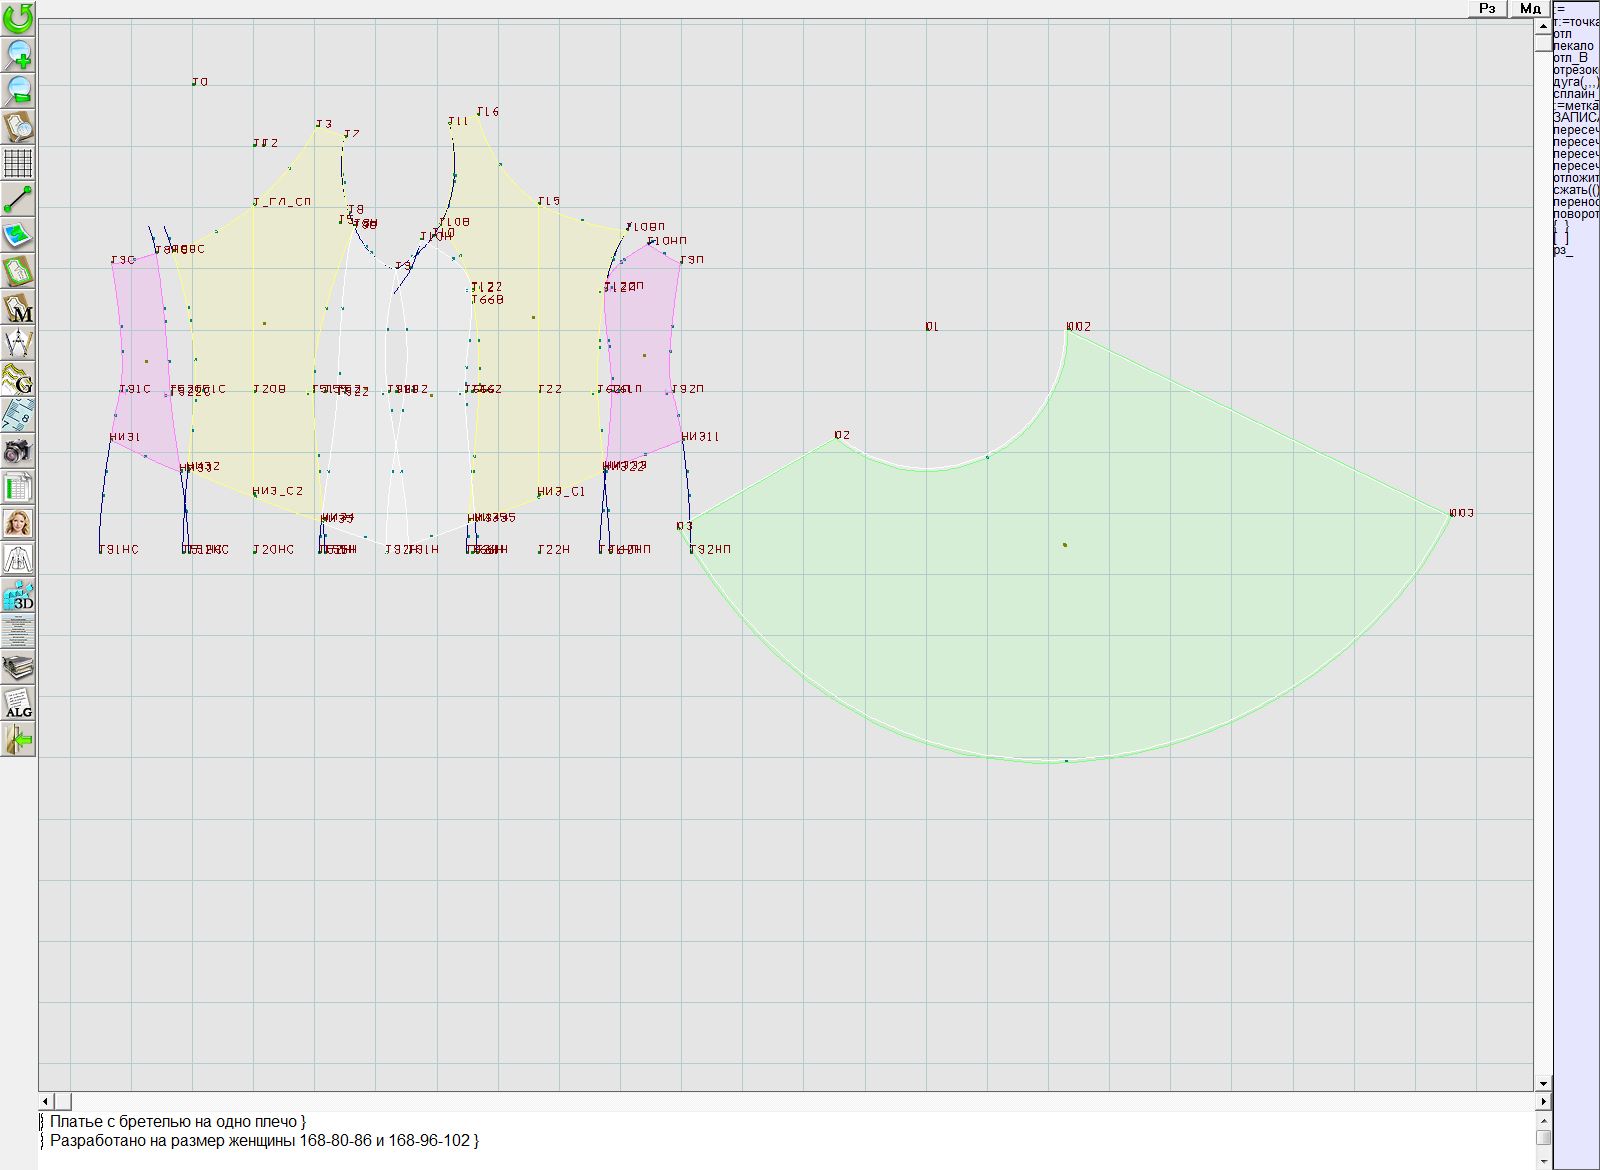Toggle the grid display icon
Screen dimensions: 1600x1170
pyautogui.click(x=18, y=163)
